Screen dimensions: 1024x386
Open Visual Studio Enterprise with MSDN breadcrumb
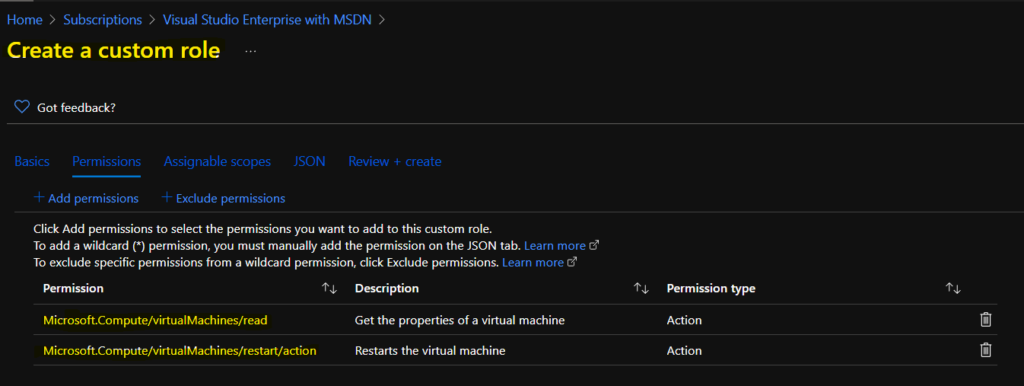267,20
